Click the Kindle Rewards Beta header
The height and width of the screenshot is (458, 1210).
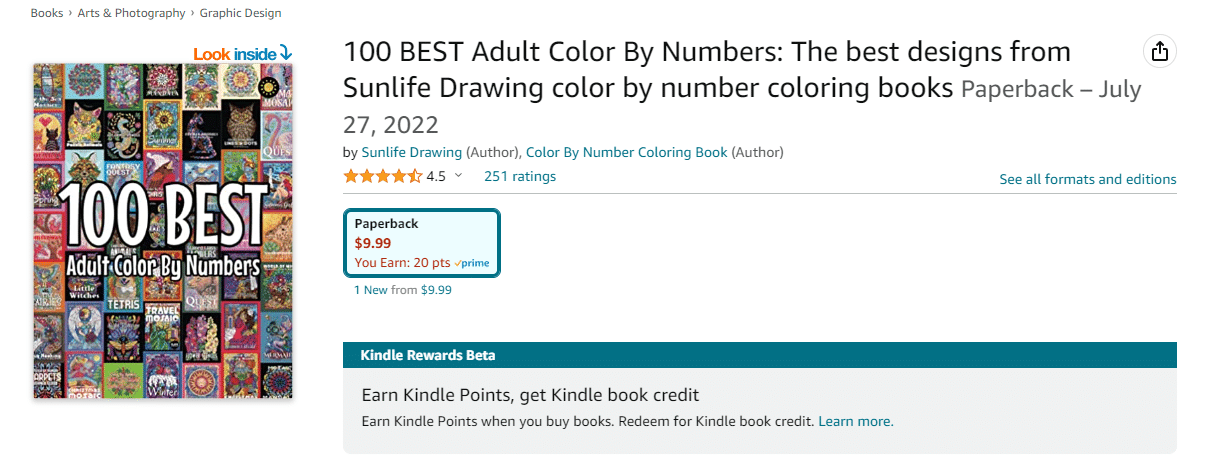click(x=760, y=355)
